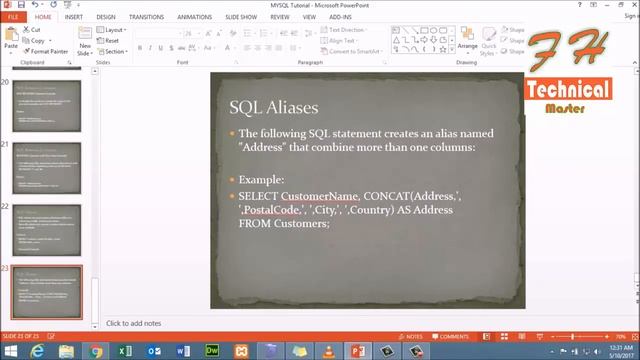This screenshot has width=640, height=360.
Task: Switch to the DESIGN tab
Action: [x=106, y=17]
